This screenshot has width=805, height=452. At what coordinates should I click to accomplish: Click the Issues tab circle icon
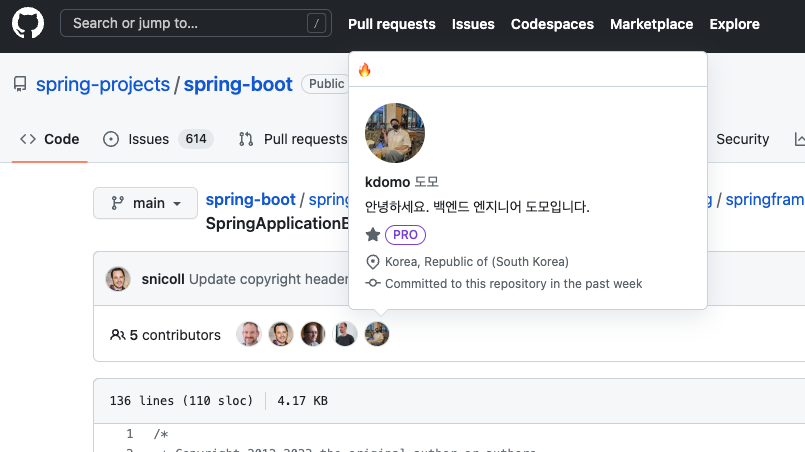(x=111, y=139)
